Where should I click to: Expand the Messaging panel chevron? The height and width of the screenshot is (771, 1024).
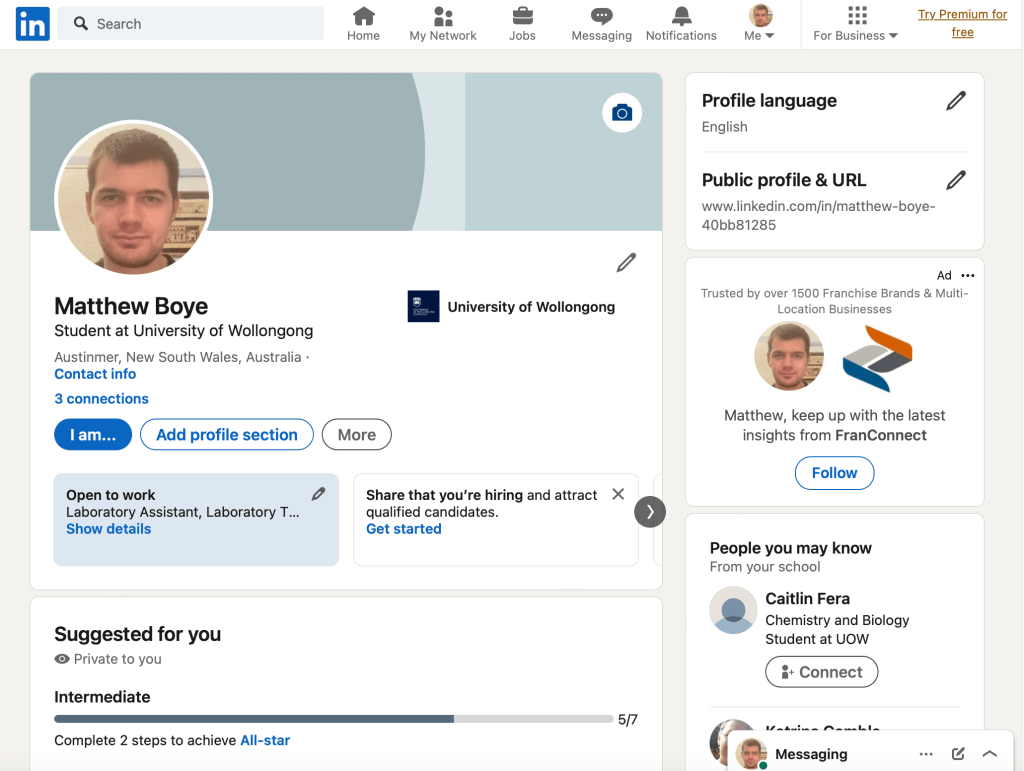[x=990, y=754]
